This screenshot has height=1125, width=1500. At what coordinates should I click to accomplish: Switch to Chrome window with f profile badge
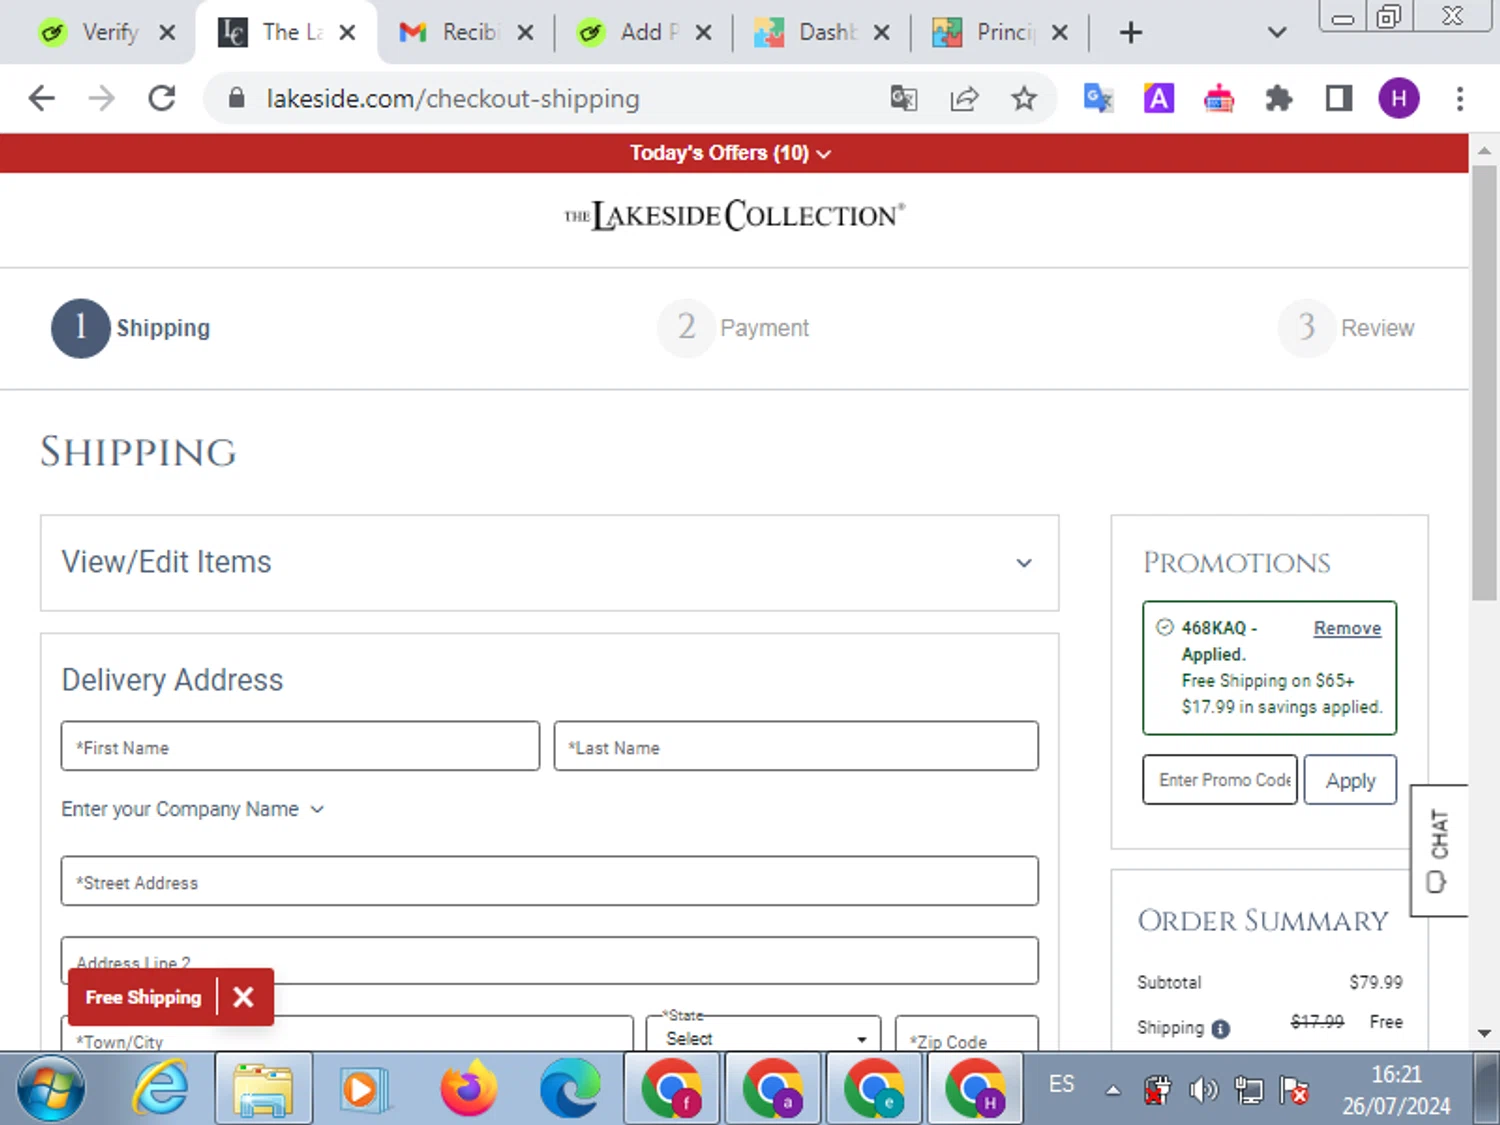672,1089
